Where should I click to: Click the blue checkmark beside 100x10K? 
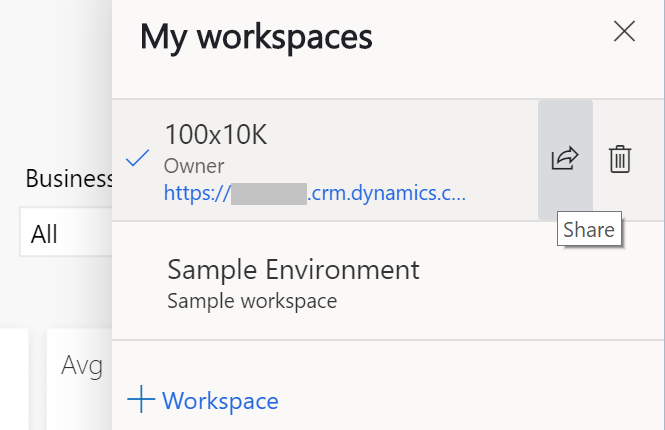tap(139, 159)
